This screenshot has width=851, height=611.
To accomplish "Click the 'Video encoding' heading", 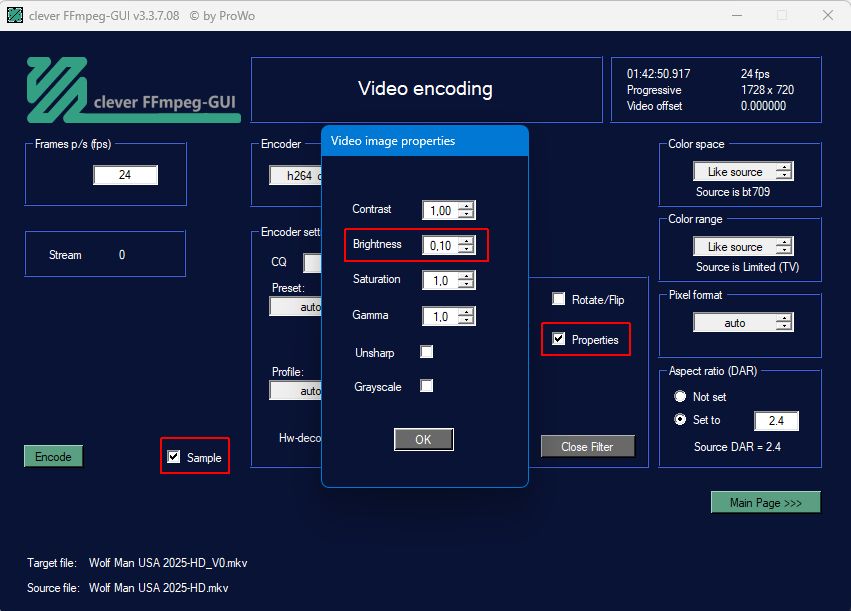I will pyautogui.click(x=426, y=88).
